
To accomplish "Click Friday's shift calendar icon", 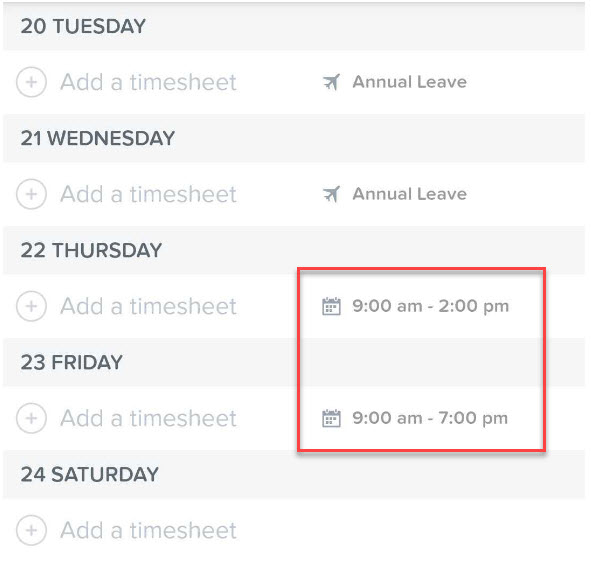I will coord(331,418).
